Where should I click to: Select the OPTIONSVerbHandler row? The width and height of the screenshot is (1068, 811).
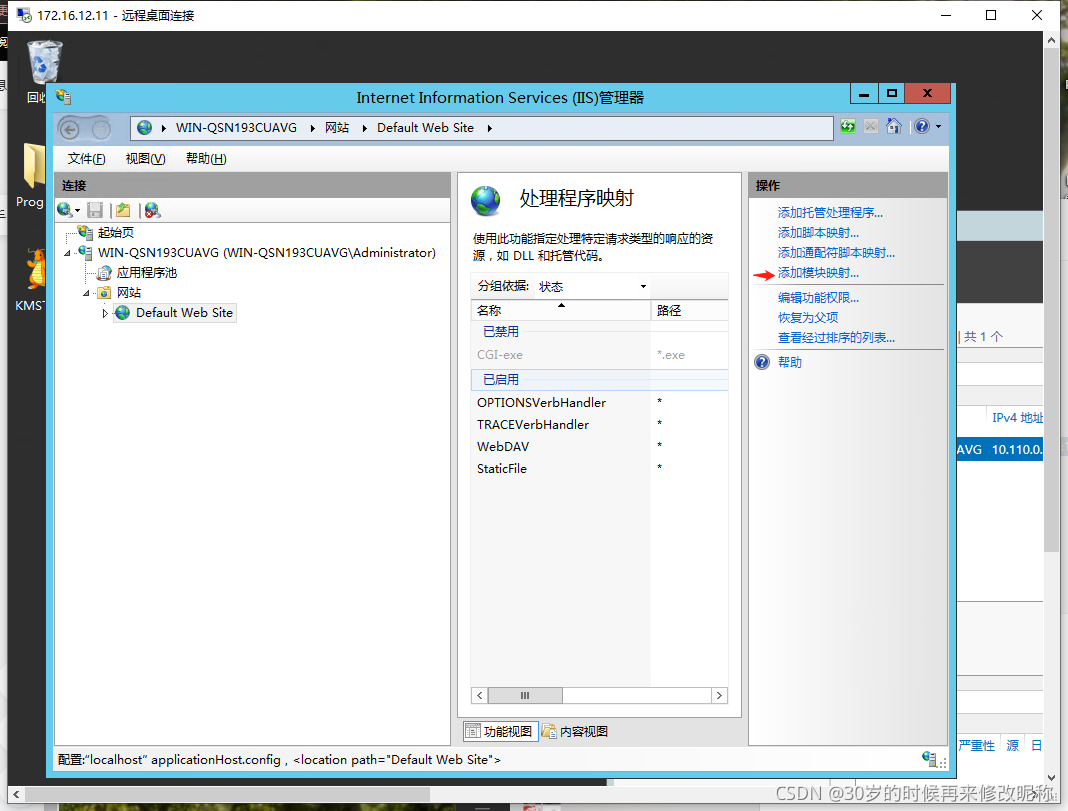[599, 402]
